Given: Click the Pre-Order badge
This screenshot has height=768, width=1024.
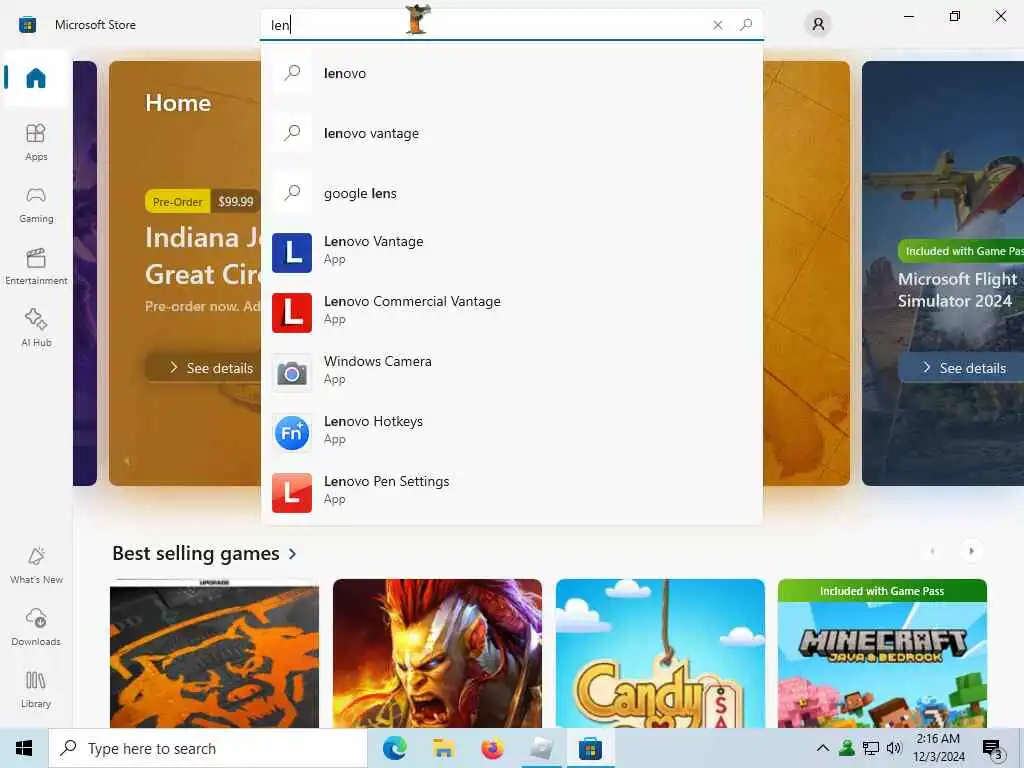Looking at the screenshot, I should [177, 202].
